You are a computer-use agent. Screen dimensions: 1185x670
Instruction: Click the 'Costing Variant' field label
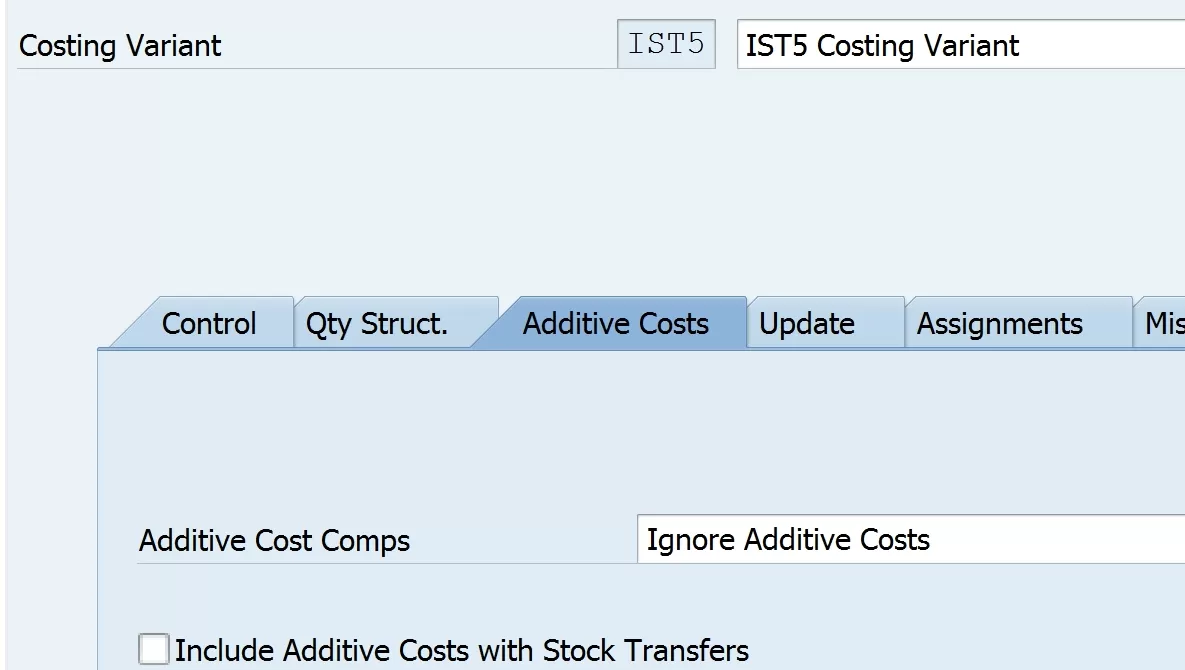120,46
